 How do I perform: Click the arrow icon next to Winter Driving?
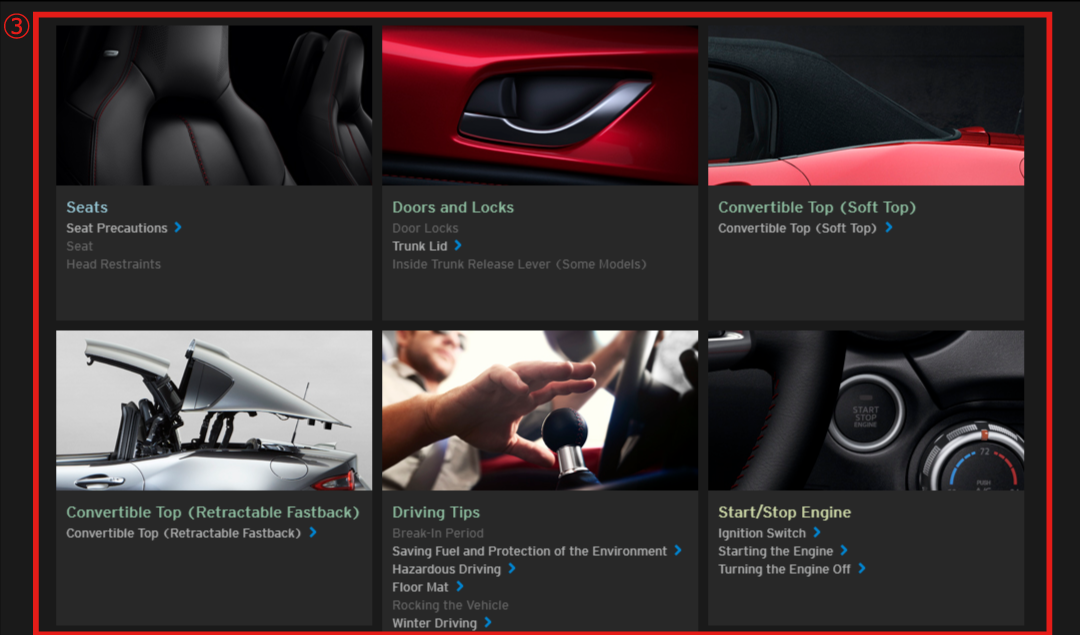[488, 623]
